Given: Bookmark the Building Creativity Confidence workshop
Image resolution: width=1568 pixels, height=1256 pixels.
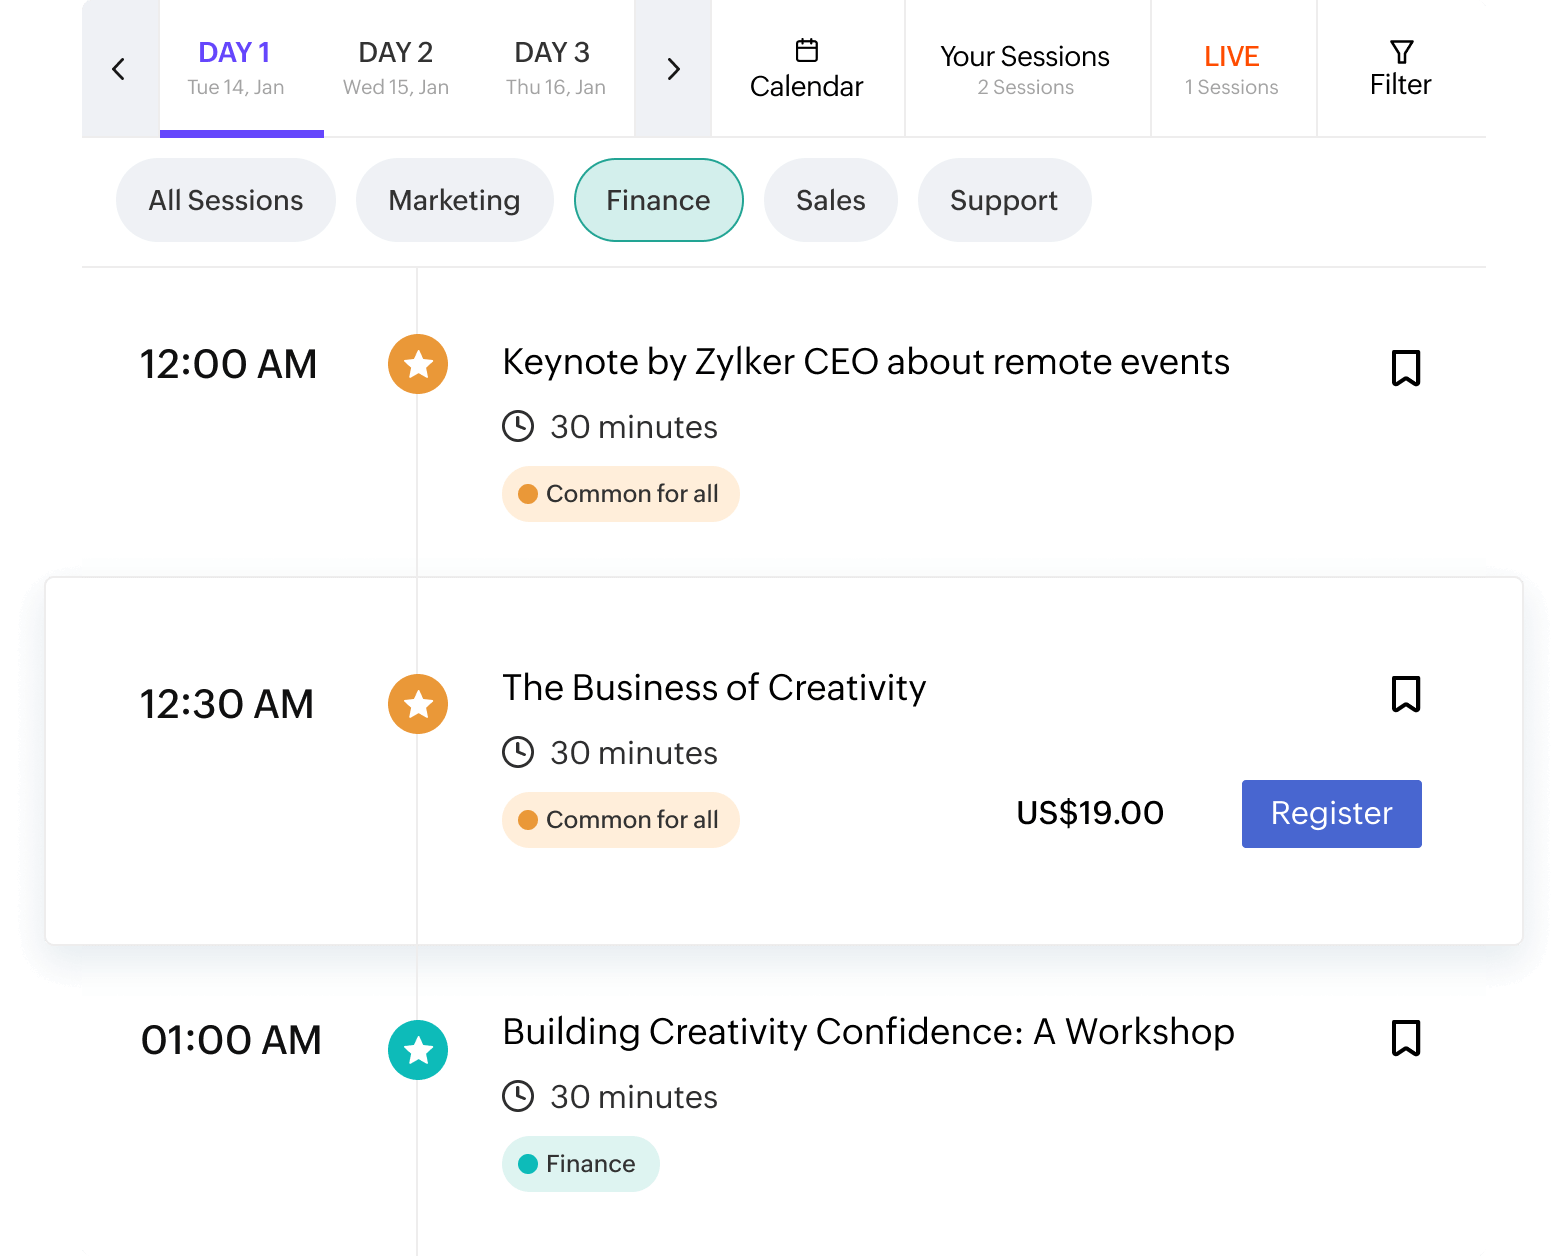Looking at the screenshot, I should [1405, 1038].
